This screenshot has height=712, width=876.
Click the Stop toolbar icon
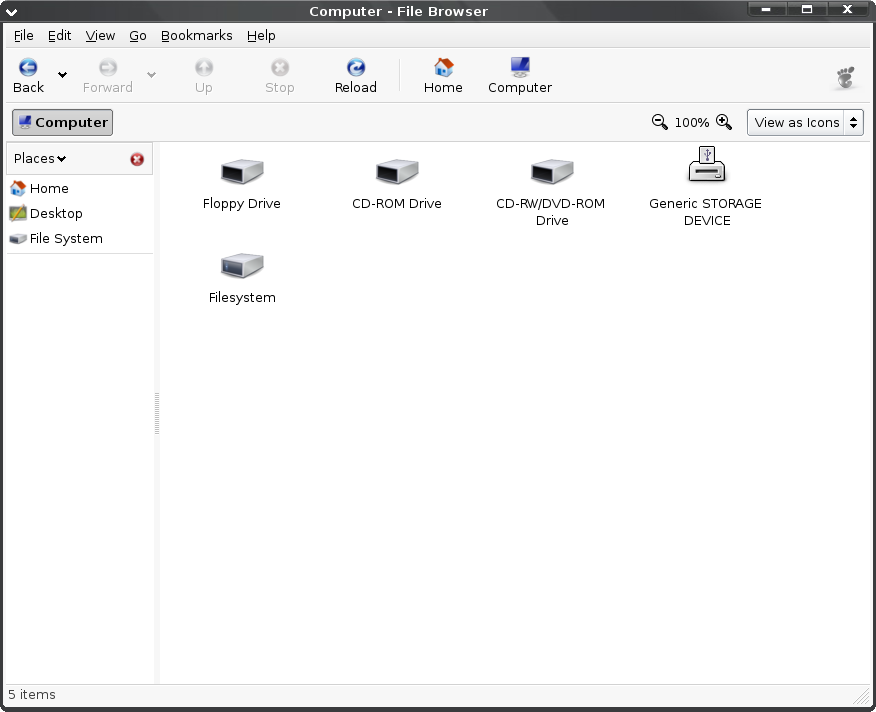(x=280, y=68)
